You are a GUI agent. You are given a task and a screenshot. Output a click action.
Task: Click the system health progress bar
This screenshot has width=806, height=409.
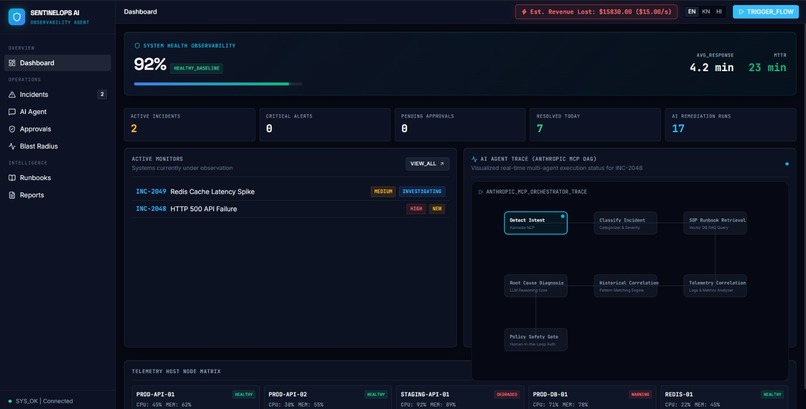pyautogui.click(x=218, y=84)
